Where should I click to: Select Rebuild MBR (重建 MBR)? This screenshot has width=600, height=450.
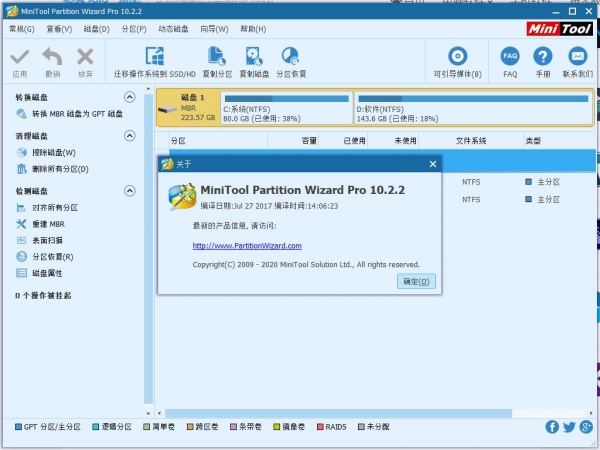(41, 224)
